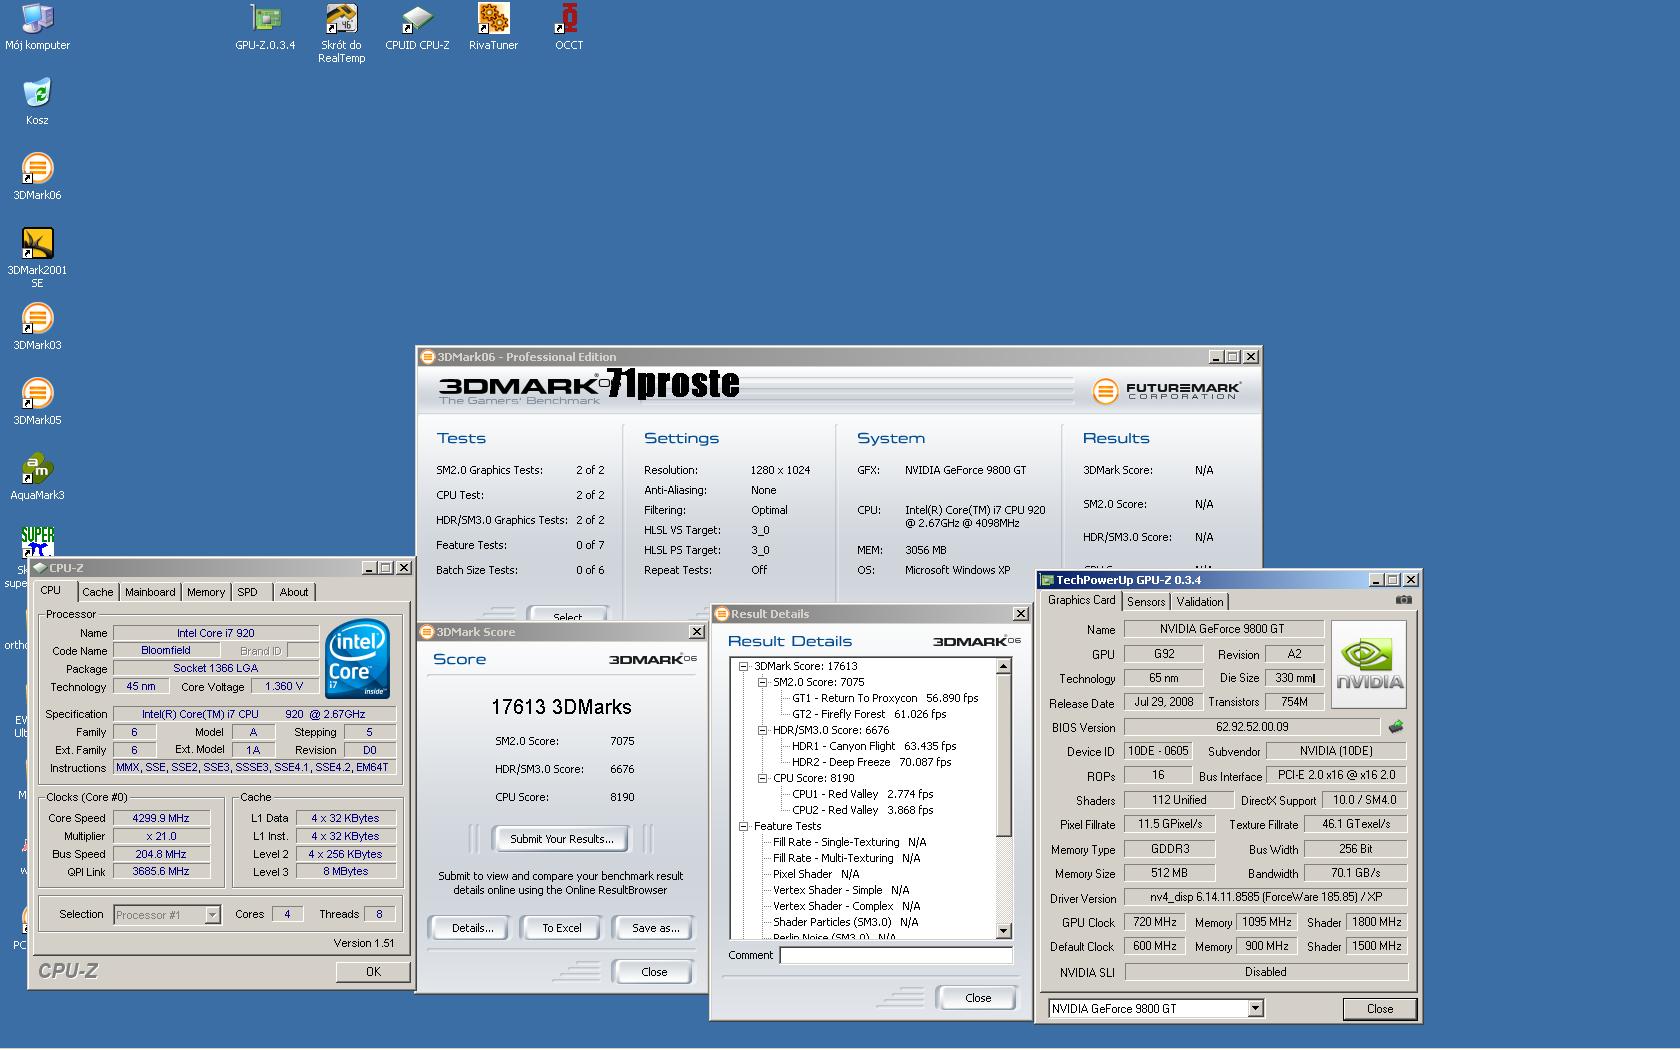Click the Result Details scrollbar up arrow
Viewport: 1680px width, 1050px height.
tap(1004, 666)
